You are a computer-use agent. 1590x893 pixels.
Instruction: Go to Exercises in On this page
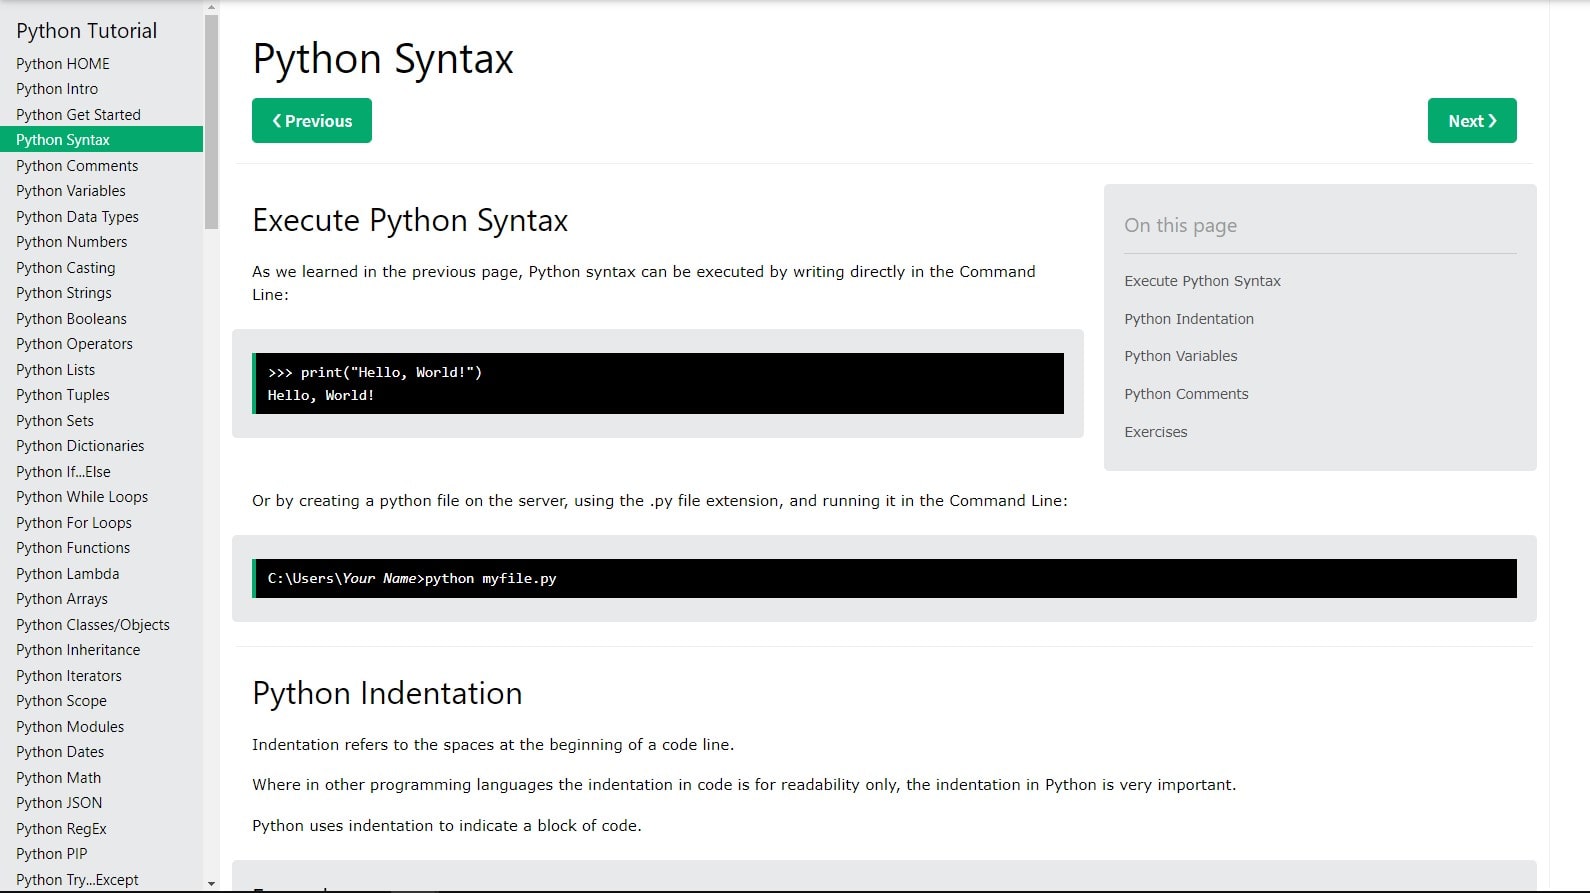coord(1155,432)
